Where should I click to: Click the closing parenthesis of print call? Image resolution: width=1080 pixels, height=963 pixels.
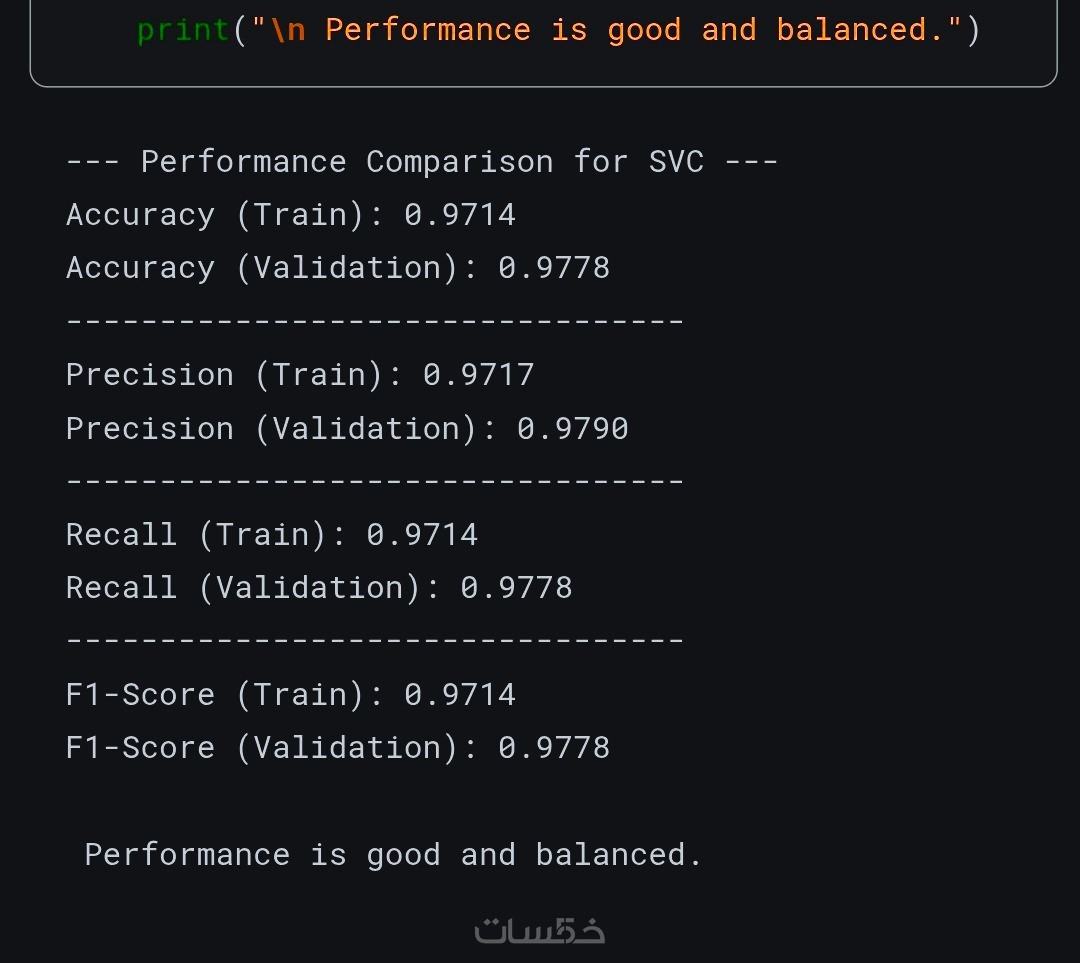tap(972, 30)
